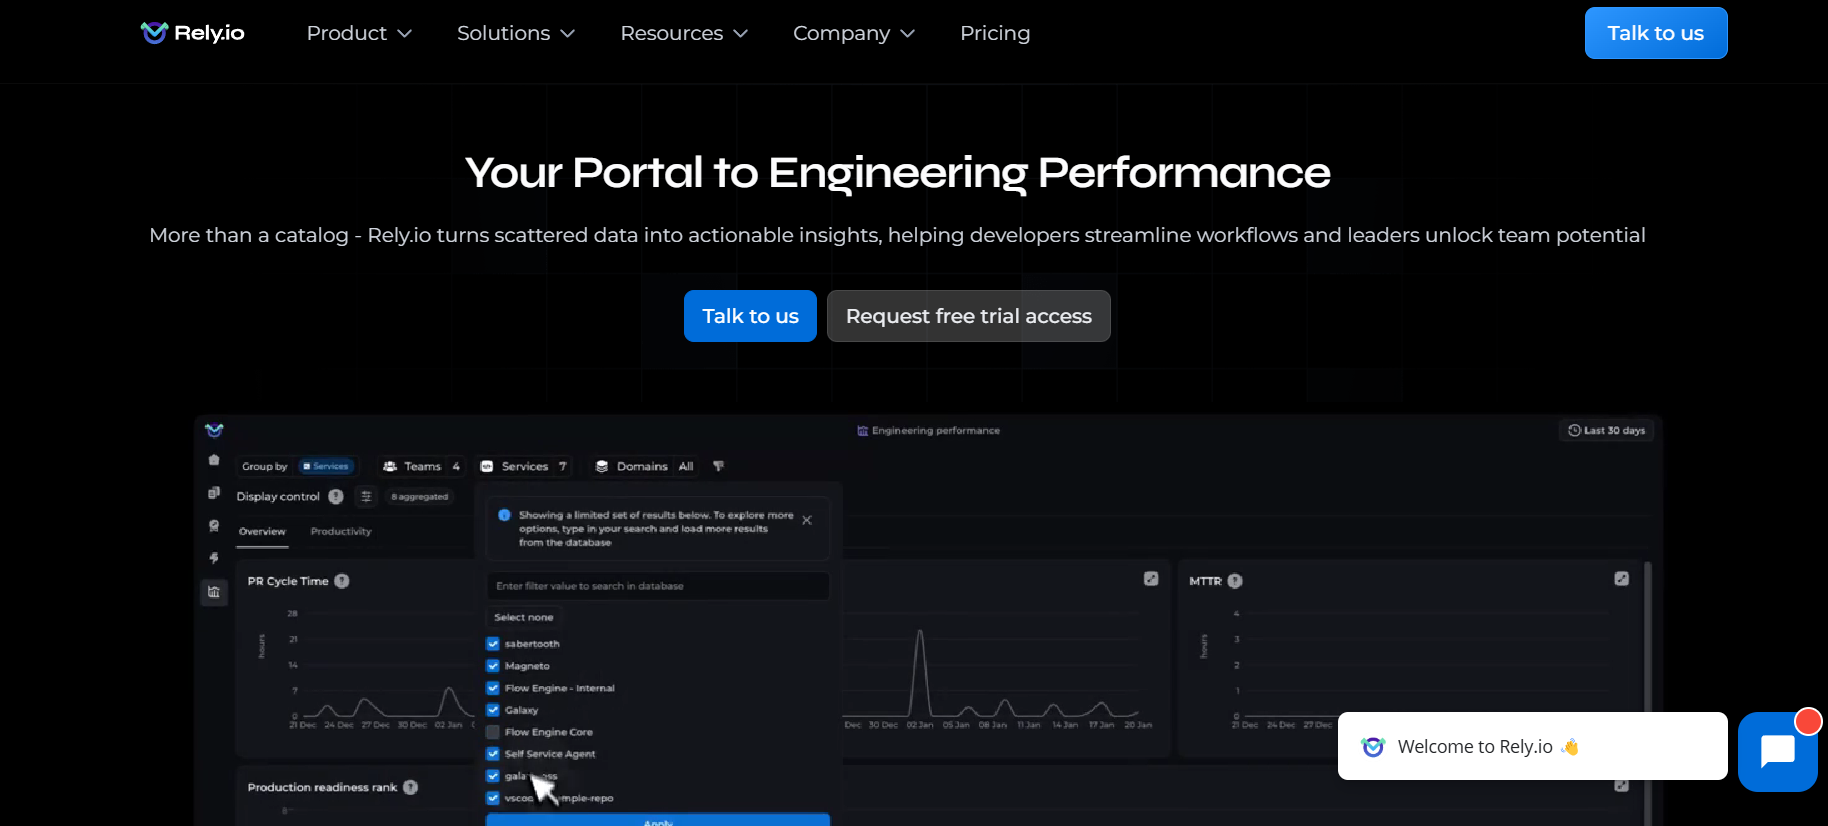Open the Welcome to Rely.io chat message
This screenshot has height=826, width=1828.
pos(1533,746)
